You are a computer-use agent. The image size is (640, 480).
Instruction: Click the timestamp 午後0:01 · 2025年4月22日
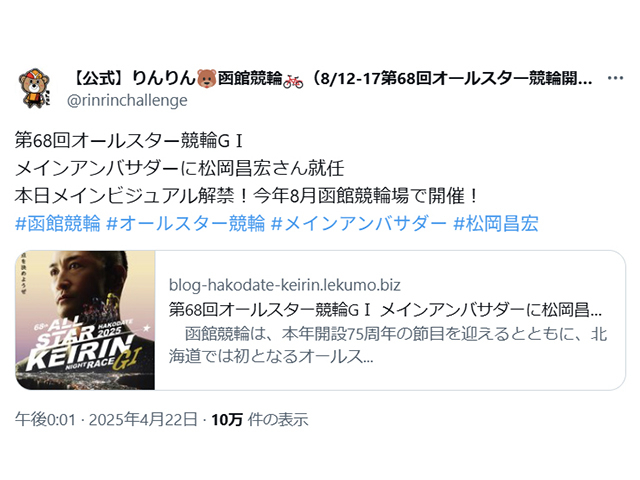click(106, 419)
